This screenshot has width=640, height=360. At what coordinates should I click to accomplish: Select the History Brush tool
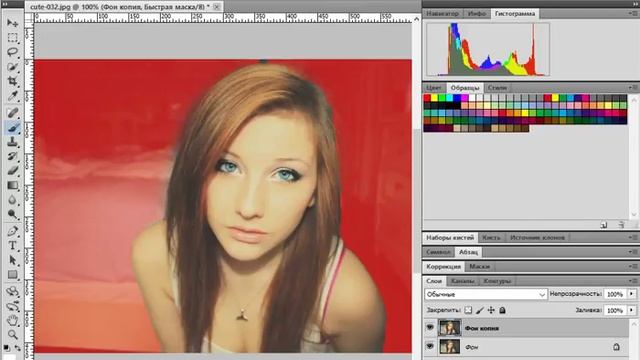[12, 157]
